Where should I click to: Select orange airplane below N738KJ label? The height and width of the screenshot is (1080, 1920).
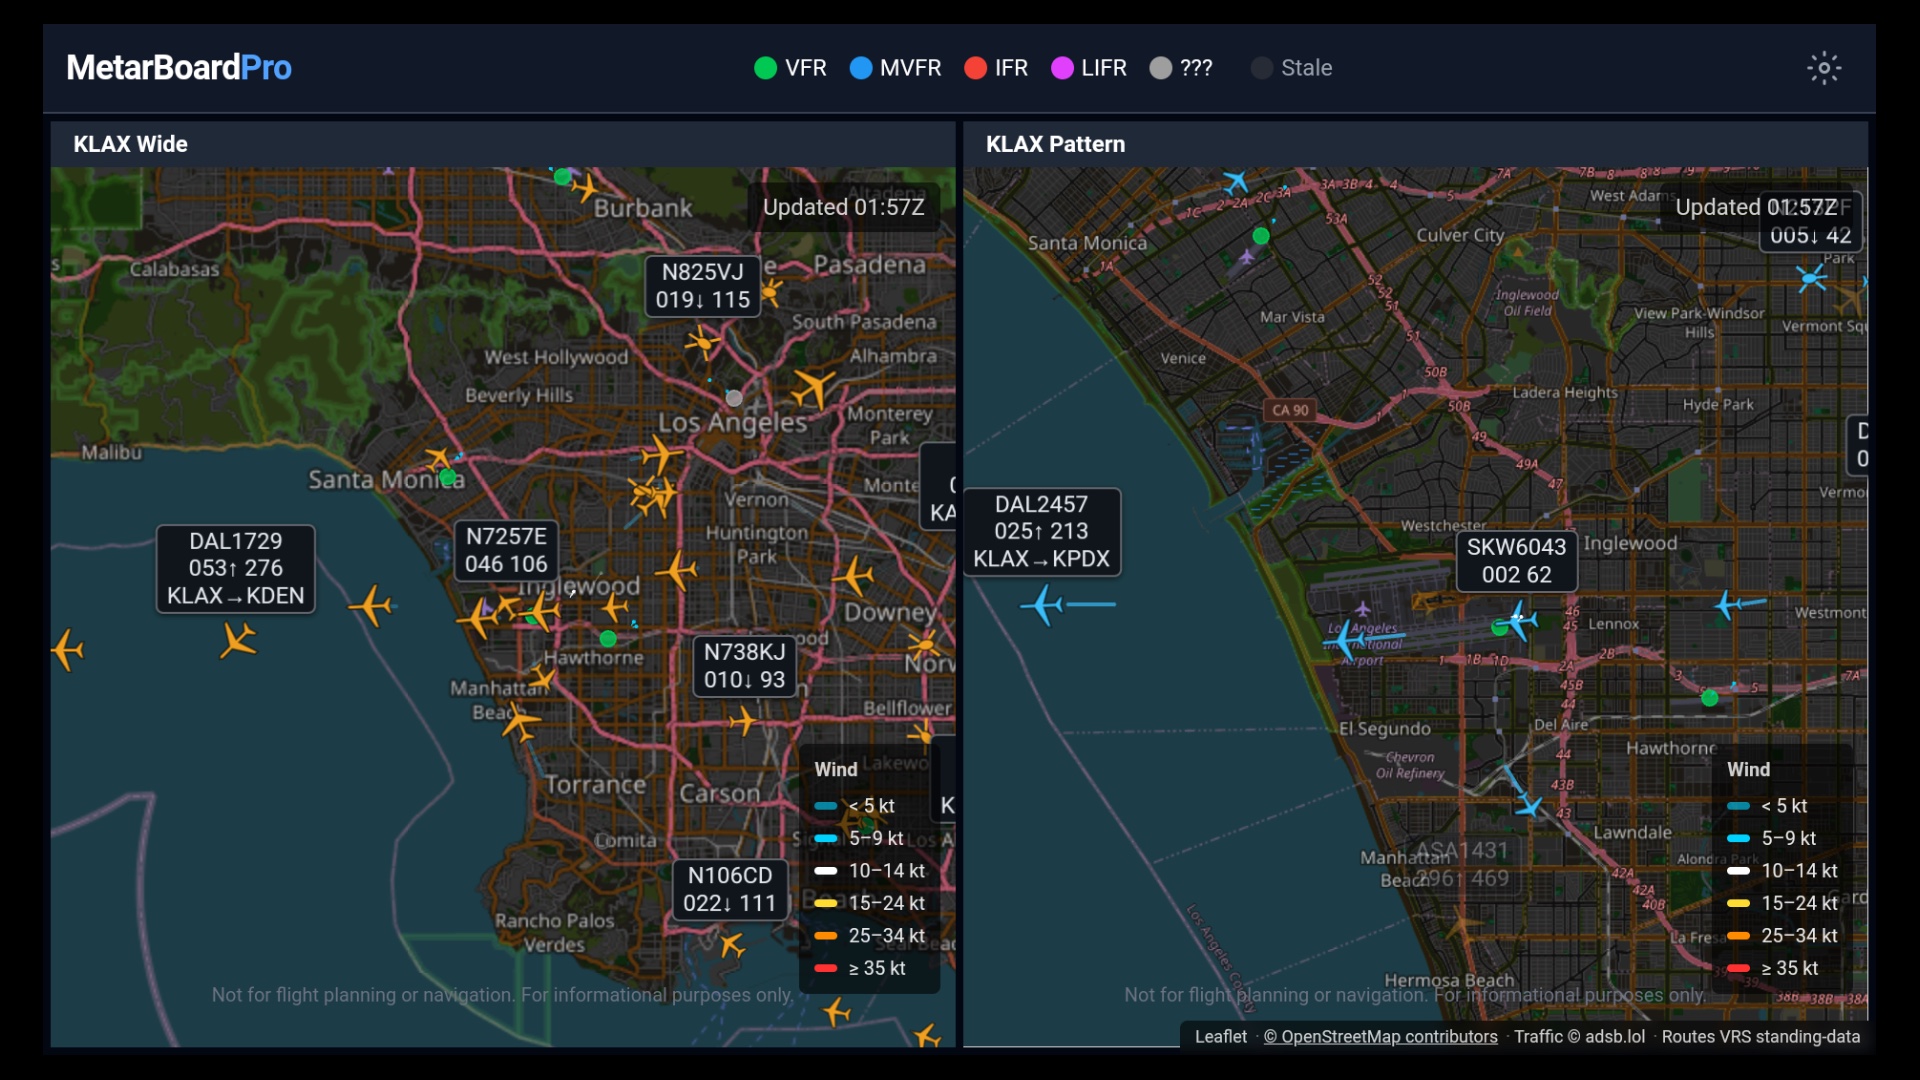[744, 720]
